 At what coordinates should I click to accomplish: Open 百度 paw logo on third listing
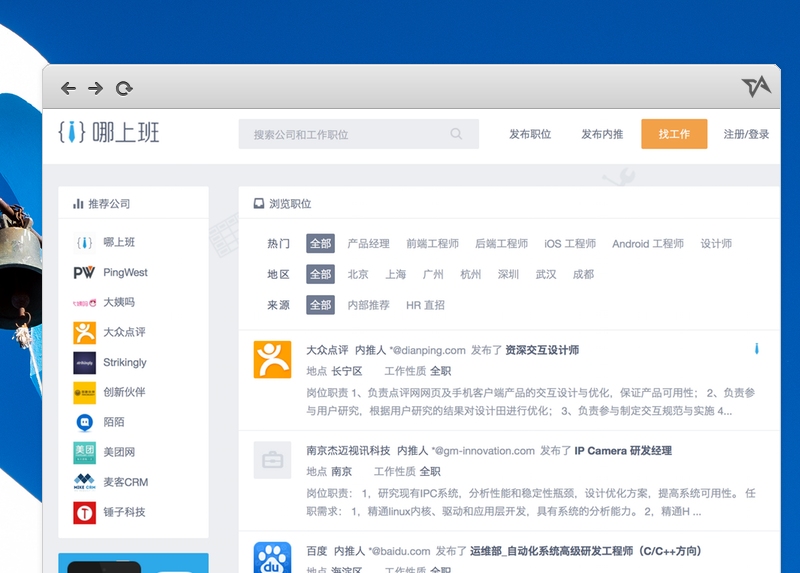[x=272, y=557]
